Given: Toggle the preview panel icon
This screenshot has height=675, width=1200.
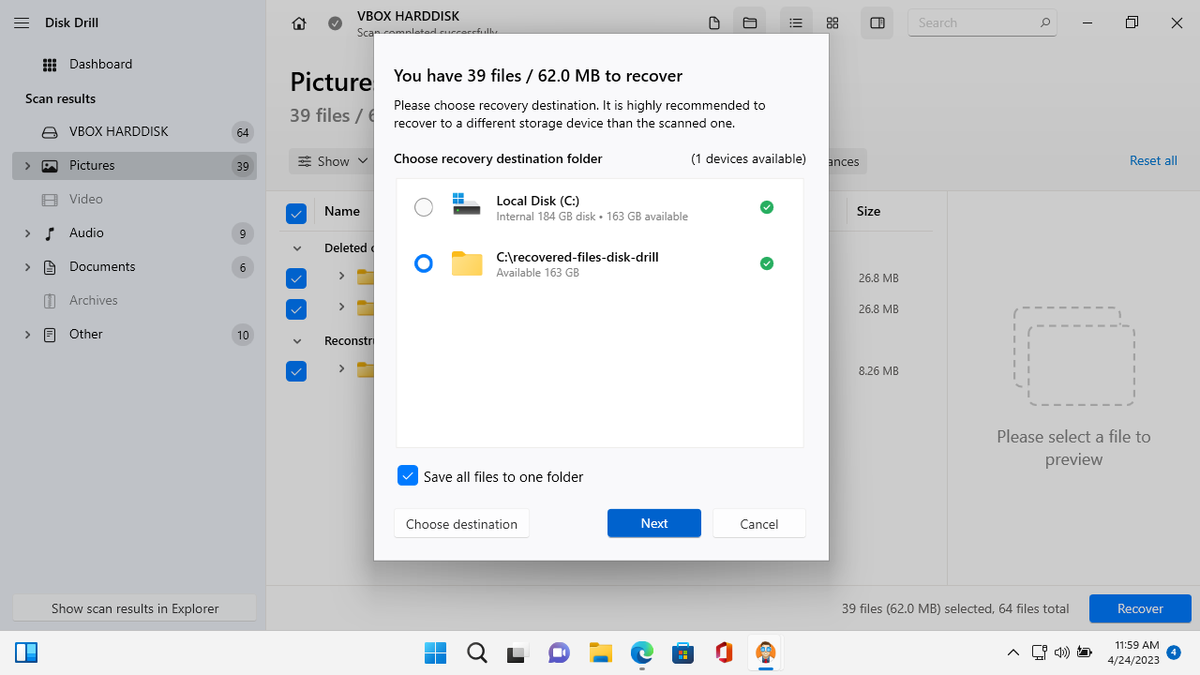Looking at the screenshot, I should click(877, 23).
